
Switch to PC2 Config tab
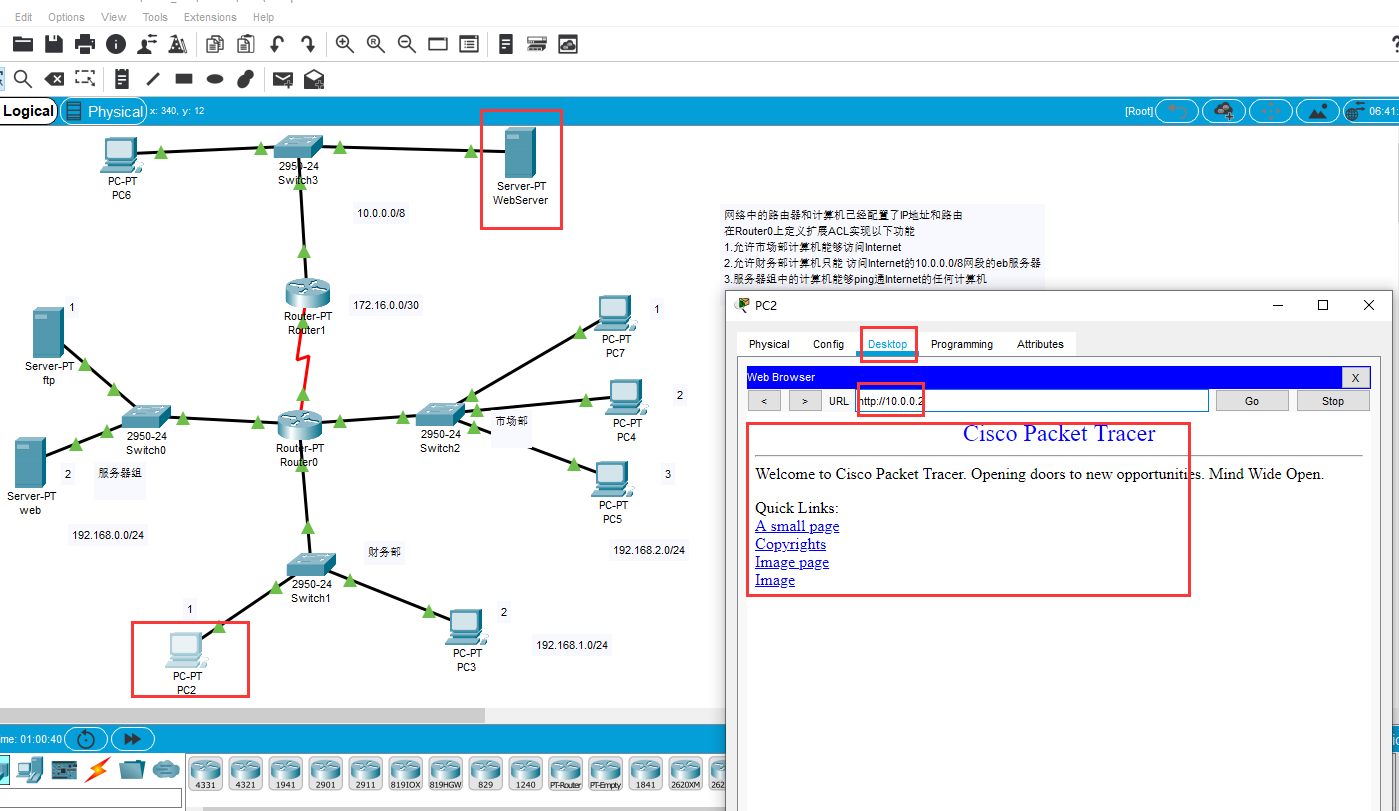[x=828, y=344]
